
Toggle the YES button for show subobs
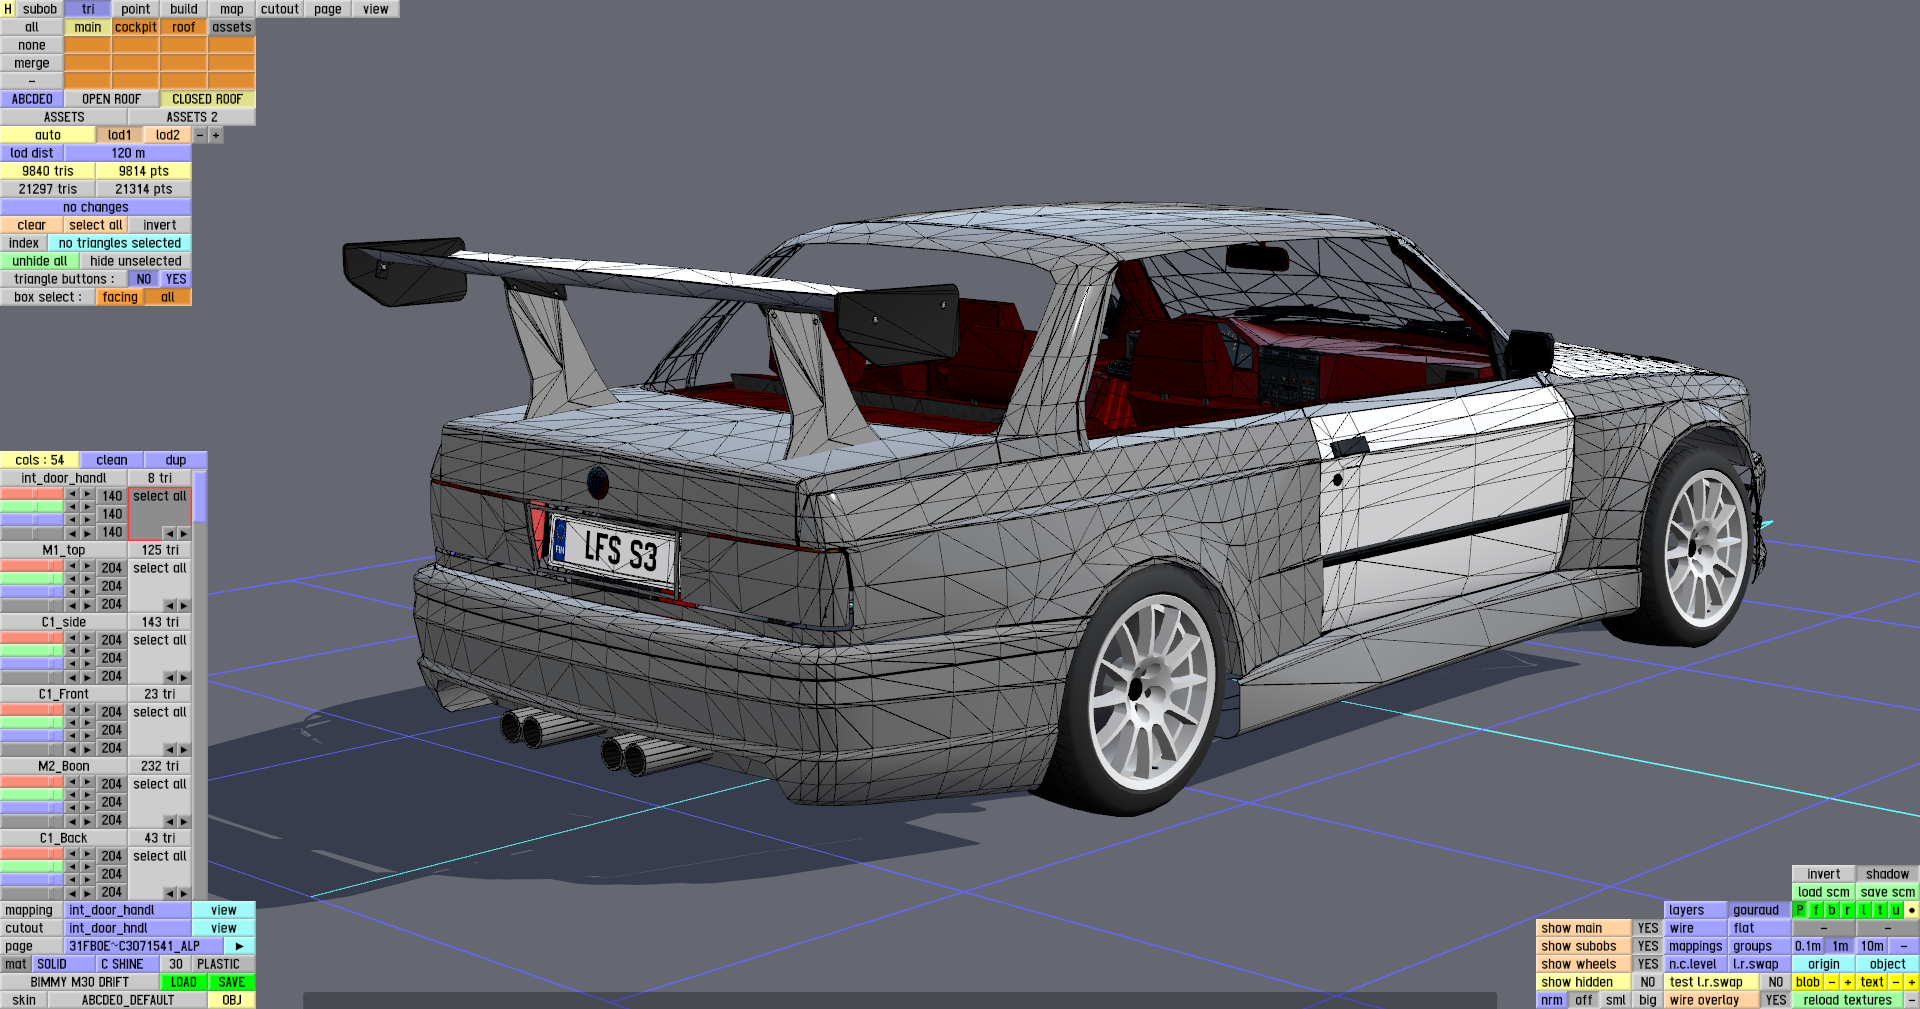coord(1648,946)
